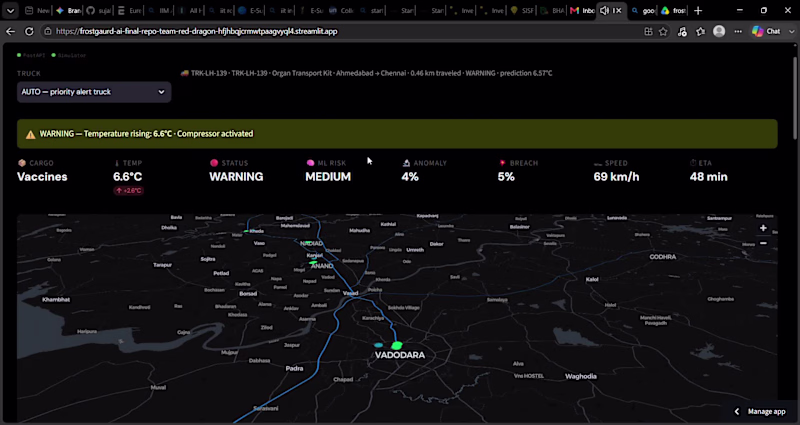Viewport: 800px width, 425px height.
Task: Open the browser apps grid icon
Action: [x=648, y=32]
